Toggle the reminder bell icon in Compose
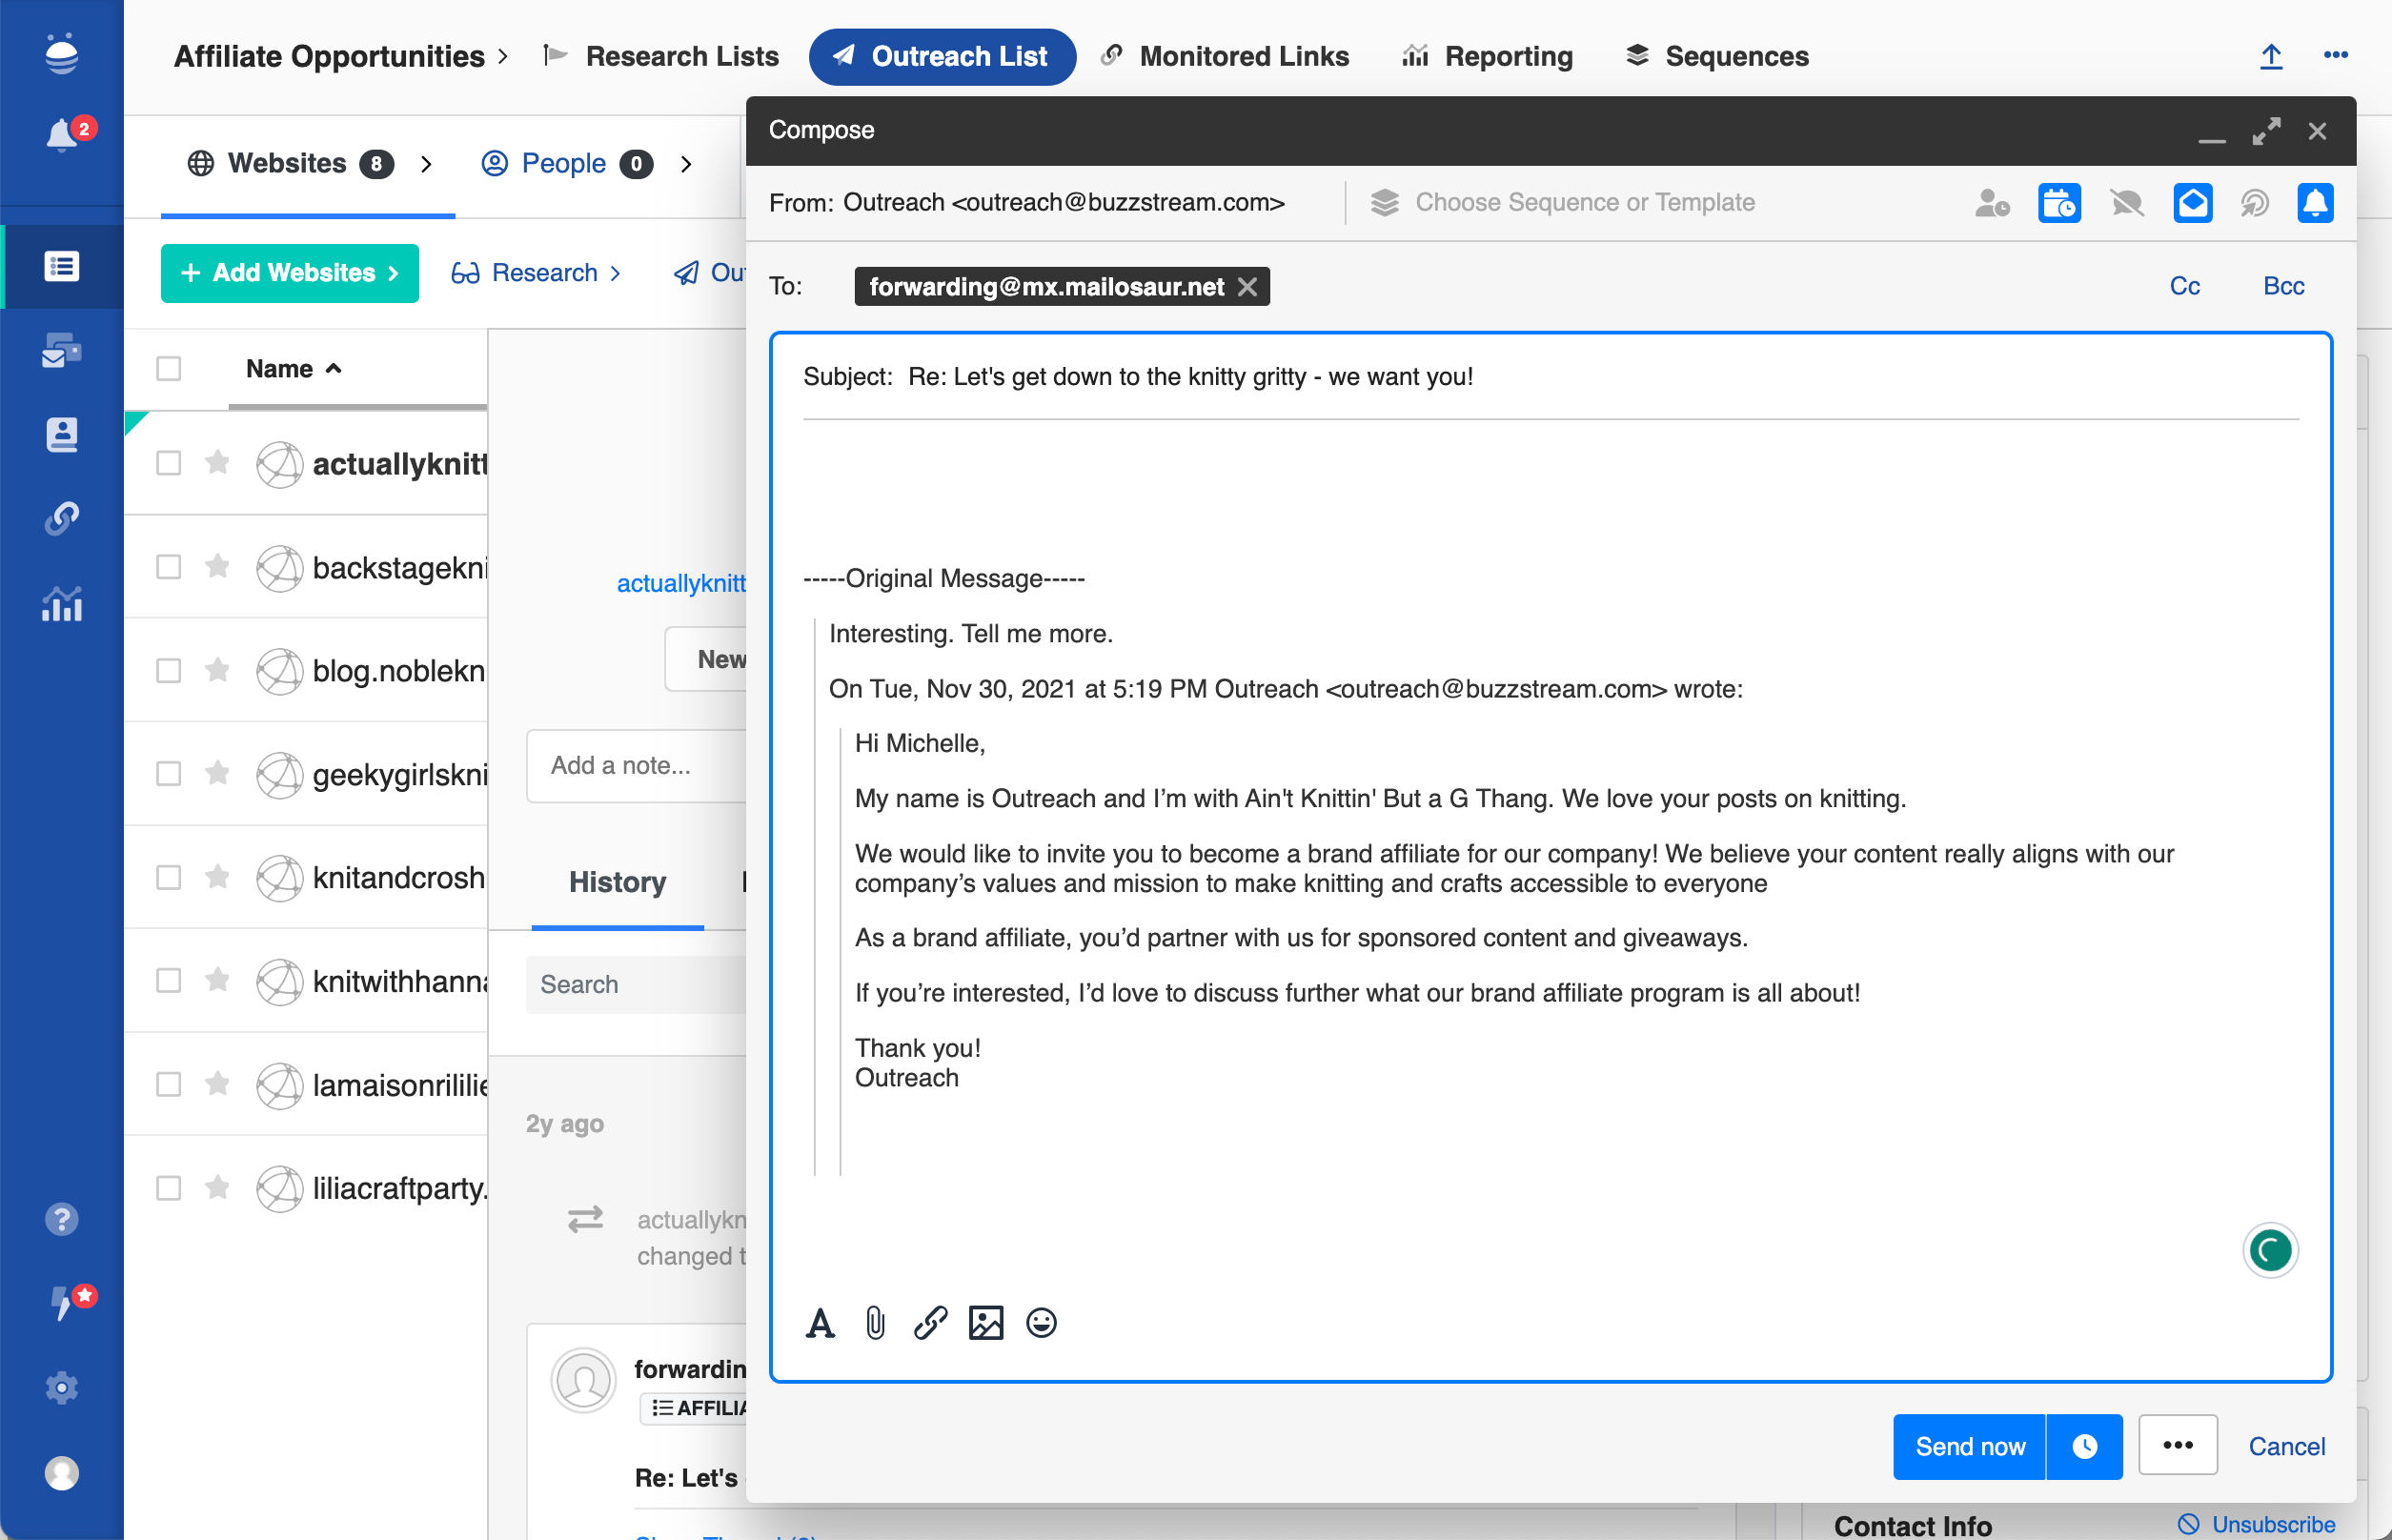 [x=2315, y=203]
